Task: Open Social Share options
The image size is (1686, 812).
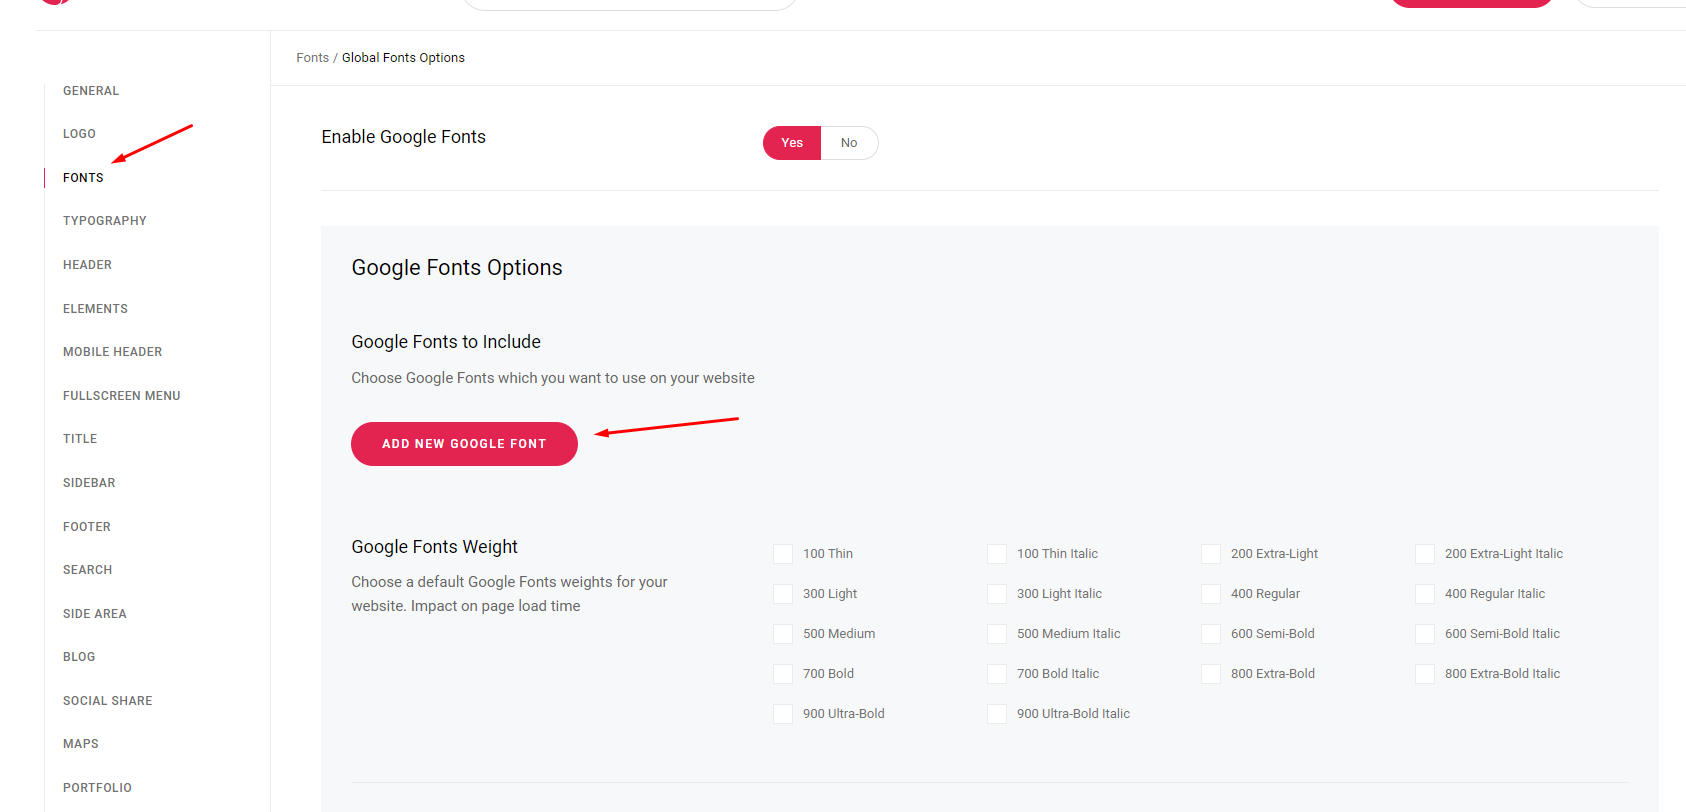Action: click(x=108, y=701)
